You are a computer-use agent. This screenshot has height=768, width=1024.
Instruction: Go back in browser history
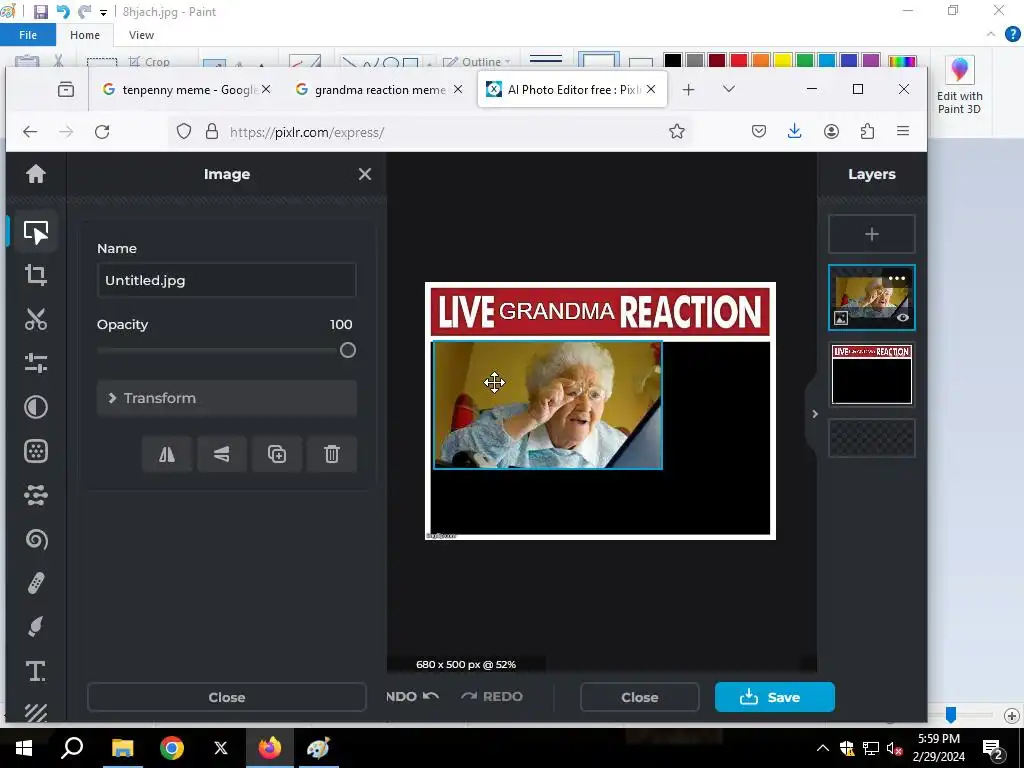(30, 132)
